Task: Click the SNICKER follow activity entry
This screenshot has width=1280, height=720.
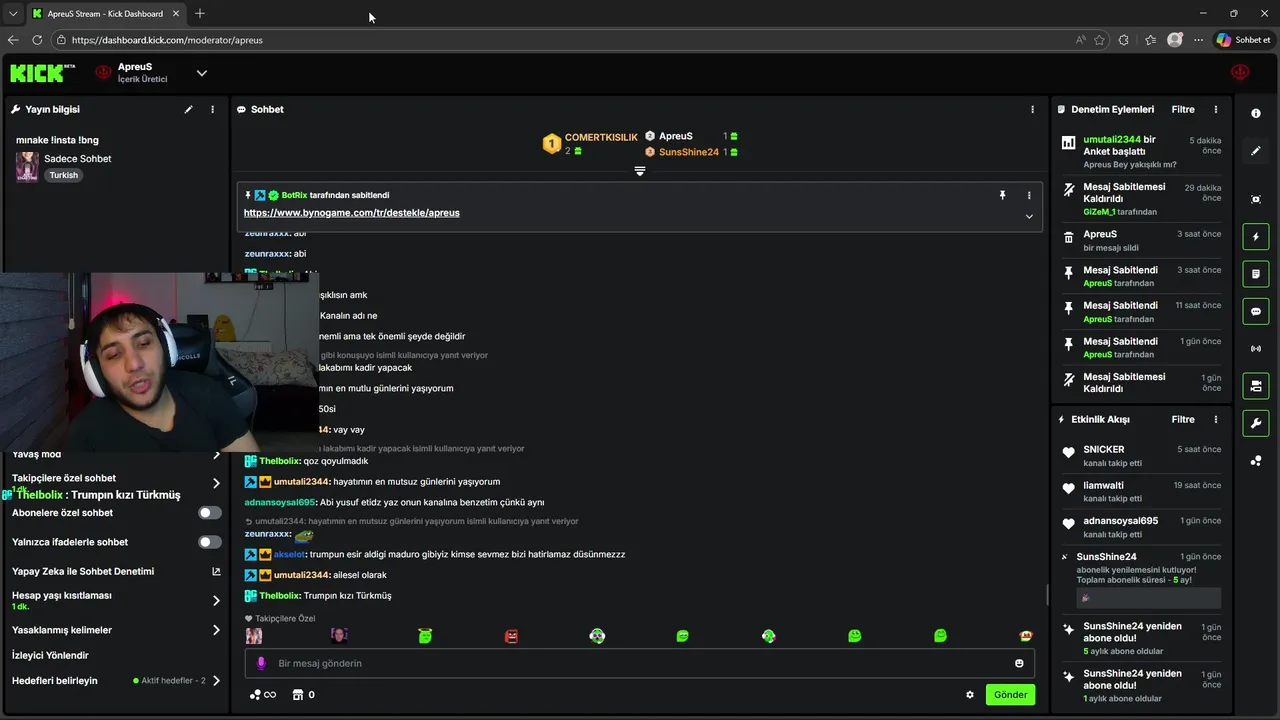Action: [x=1140, y=456]
